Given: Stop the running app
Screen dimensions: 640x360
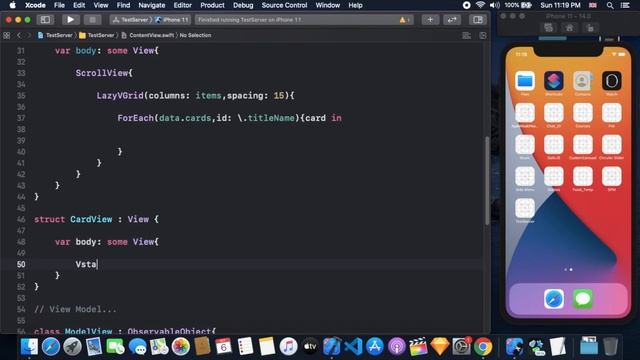Looking at the screenshot, I should pyautogui.click(x=92, y=20).
